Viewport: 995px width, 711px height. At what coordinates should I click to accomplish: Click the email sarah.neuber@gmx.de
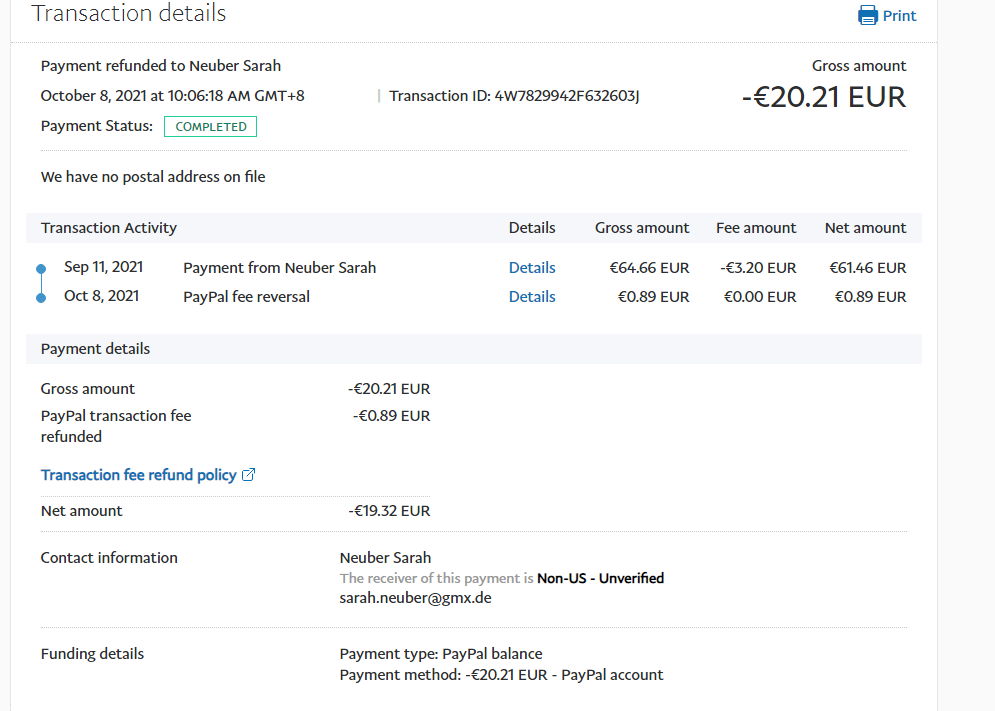click(x=415, y=598)
